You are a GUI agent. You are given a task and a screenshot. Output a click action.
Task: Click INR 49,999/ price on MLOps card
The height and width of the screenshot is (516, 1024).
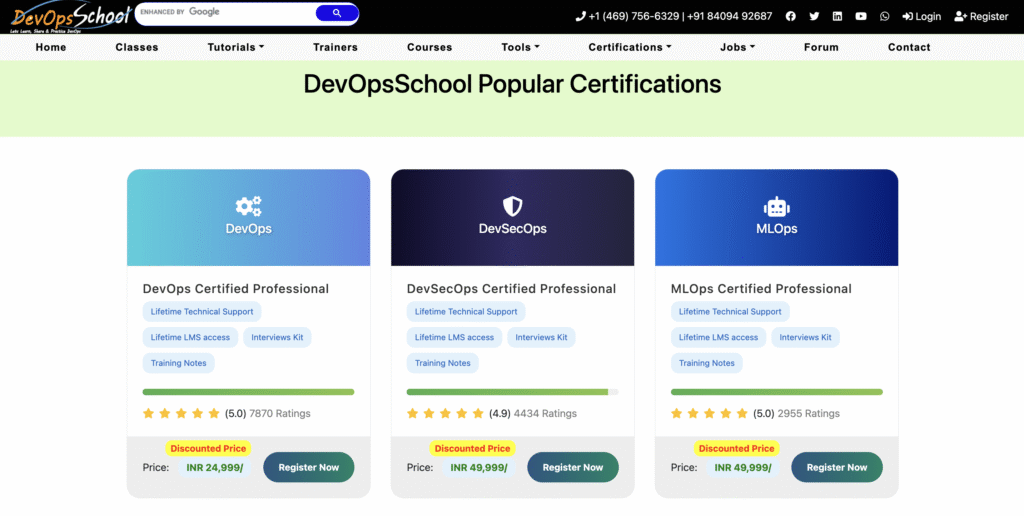(x=743, y=467)
